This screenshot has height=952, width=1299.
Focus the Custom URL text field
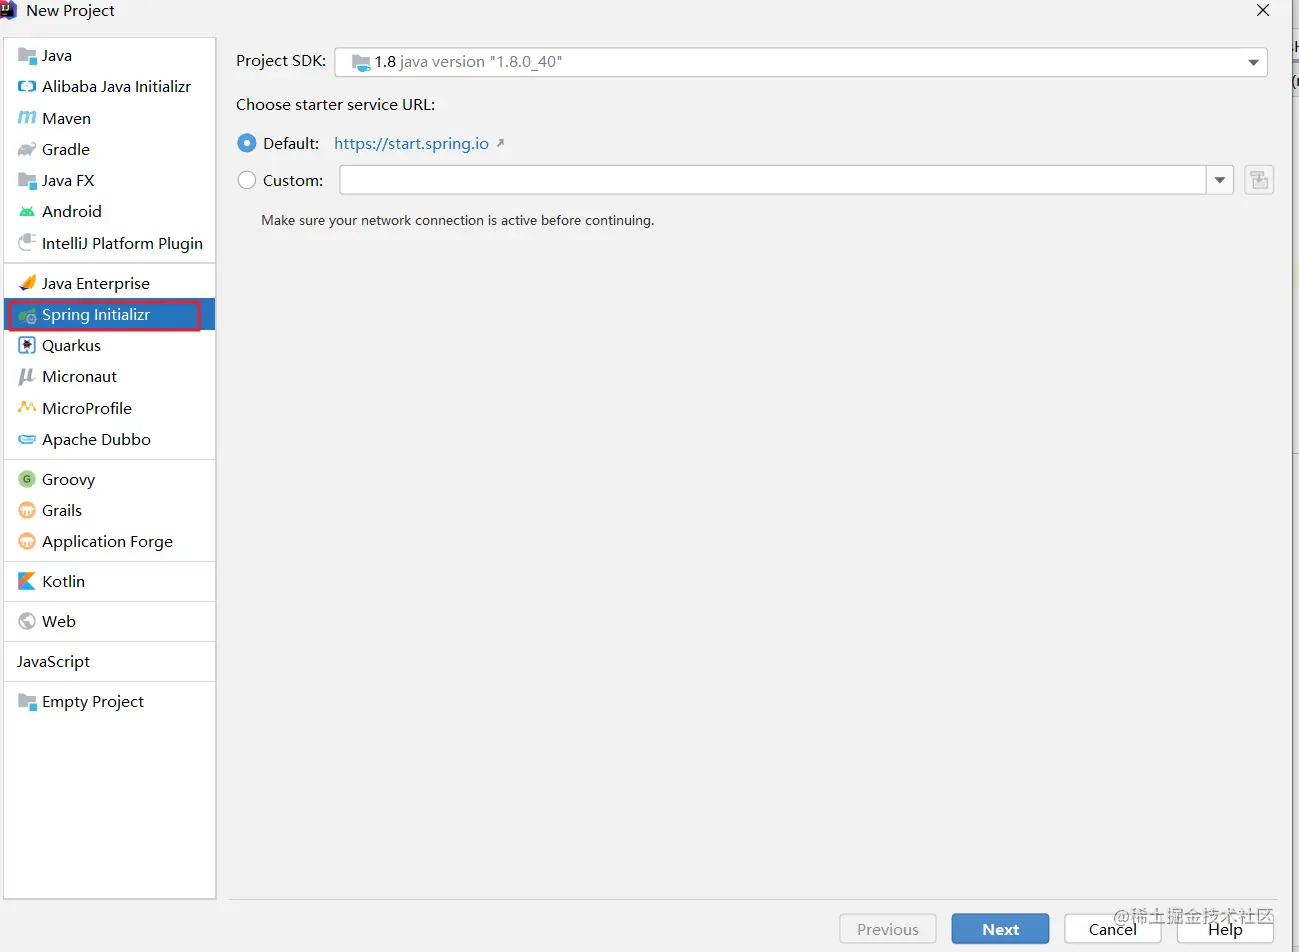[x=773, y=180]
